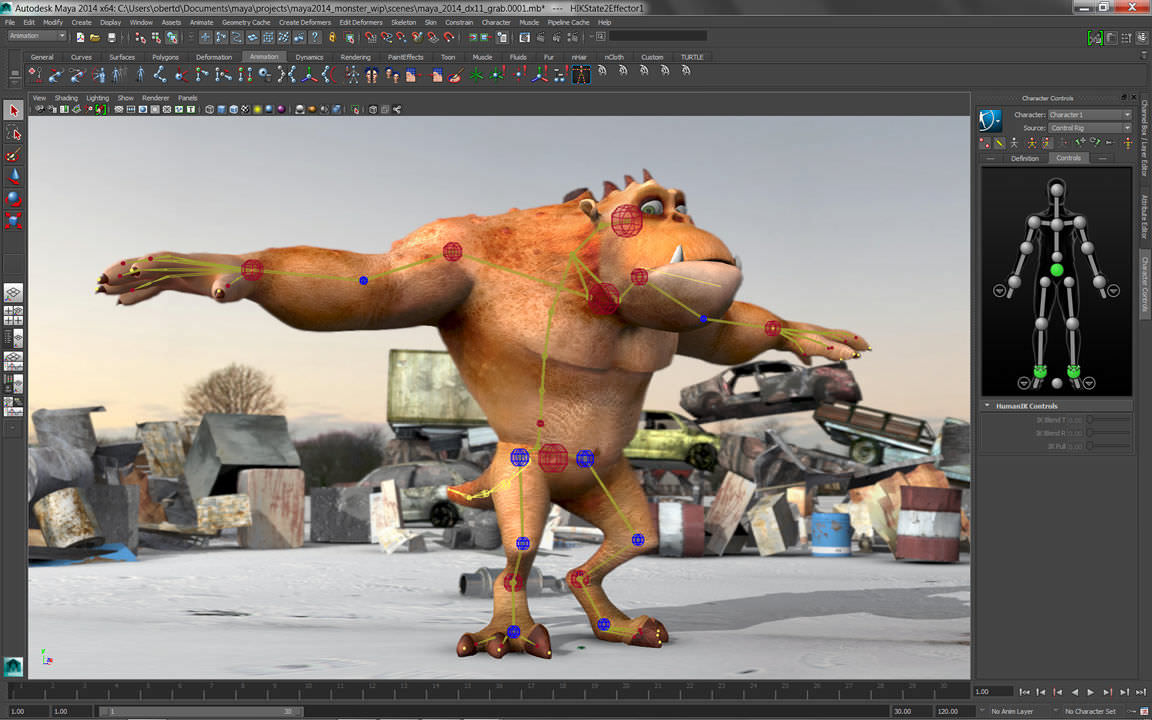
Task: Open the menu set dropdown showing Animation
Action: 37,35
